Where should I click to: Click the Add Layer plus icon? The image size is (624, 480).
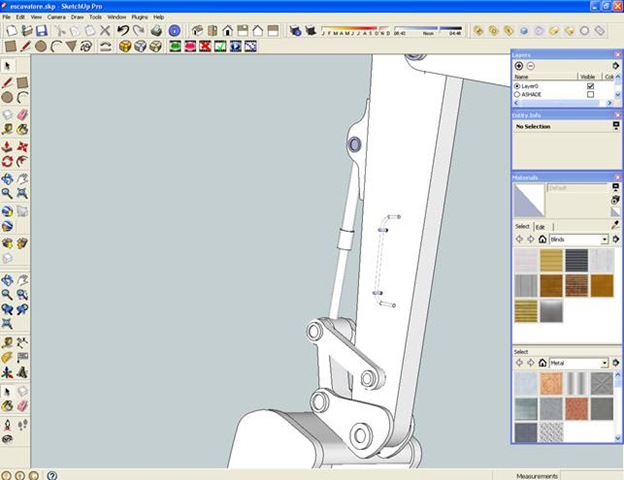519,65
